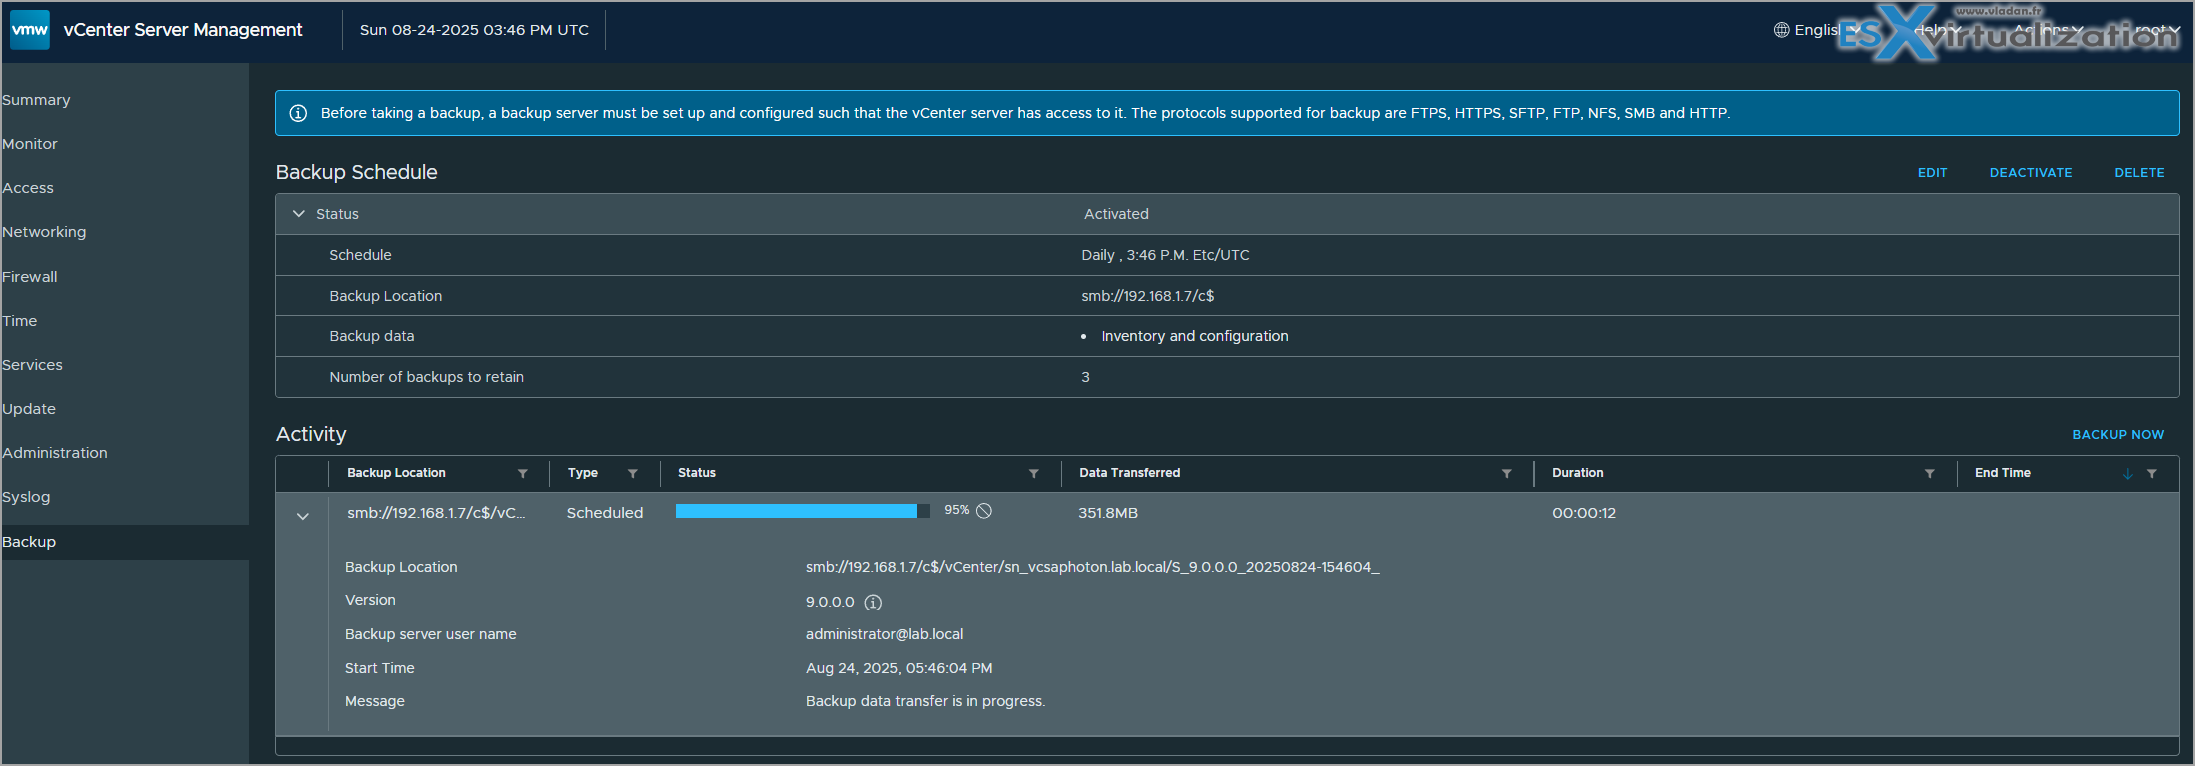Click the Backup data transfer is in progress message

926,701
